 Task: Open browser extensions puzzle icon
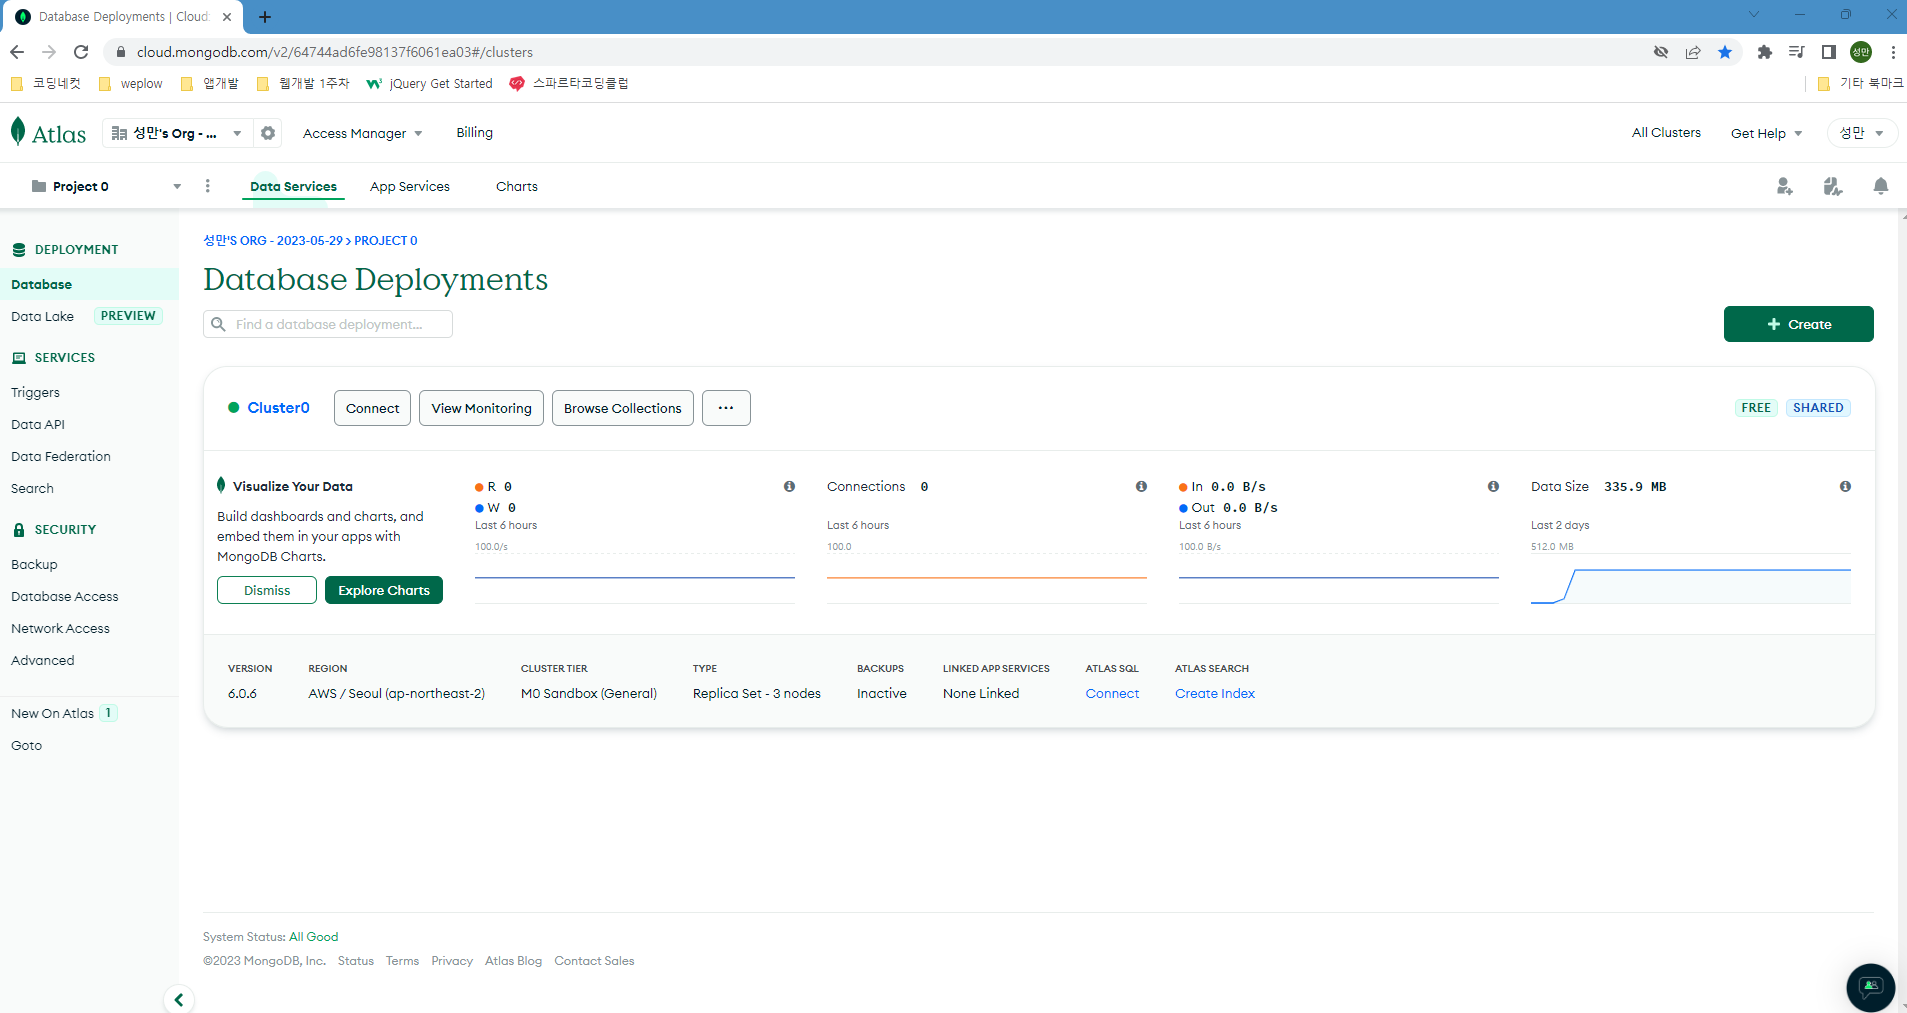pos(1765,52)
